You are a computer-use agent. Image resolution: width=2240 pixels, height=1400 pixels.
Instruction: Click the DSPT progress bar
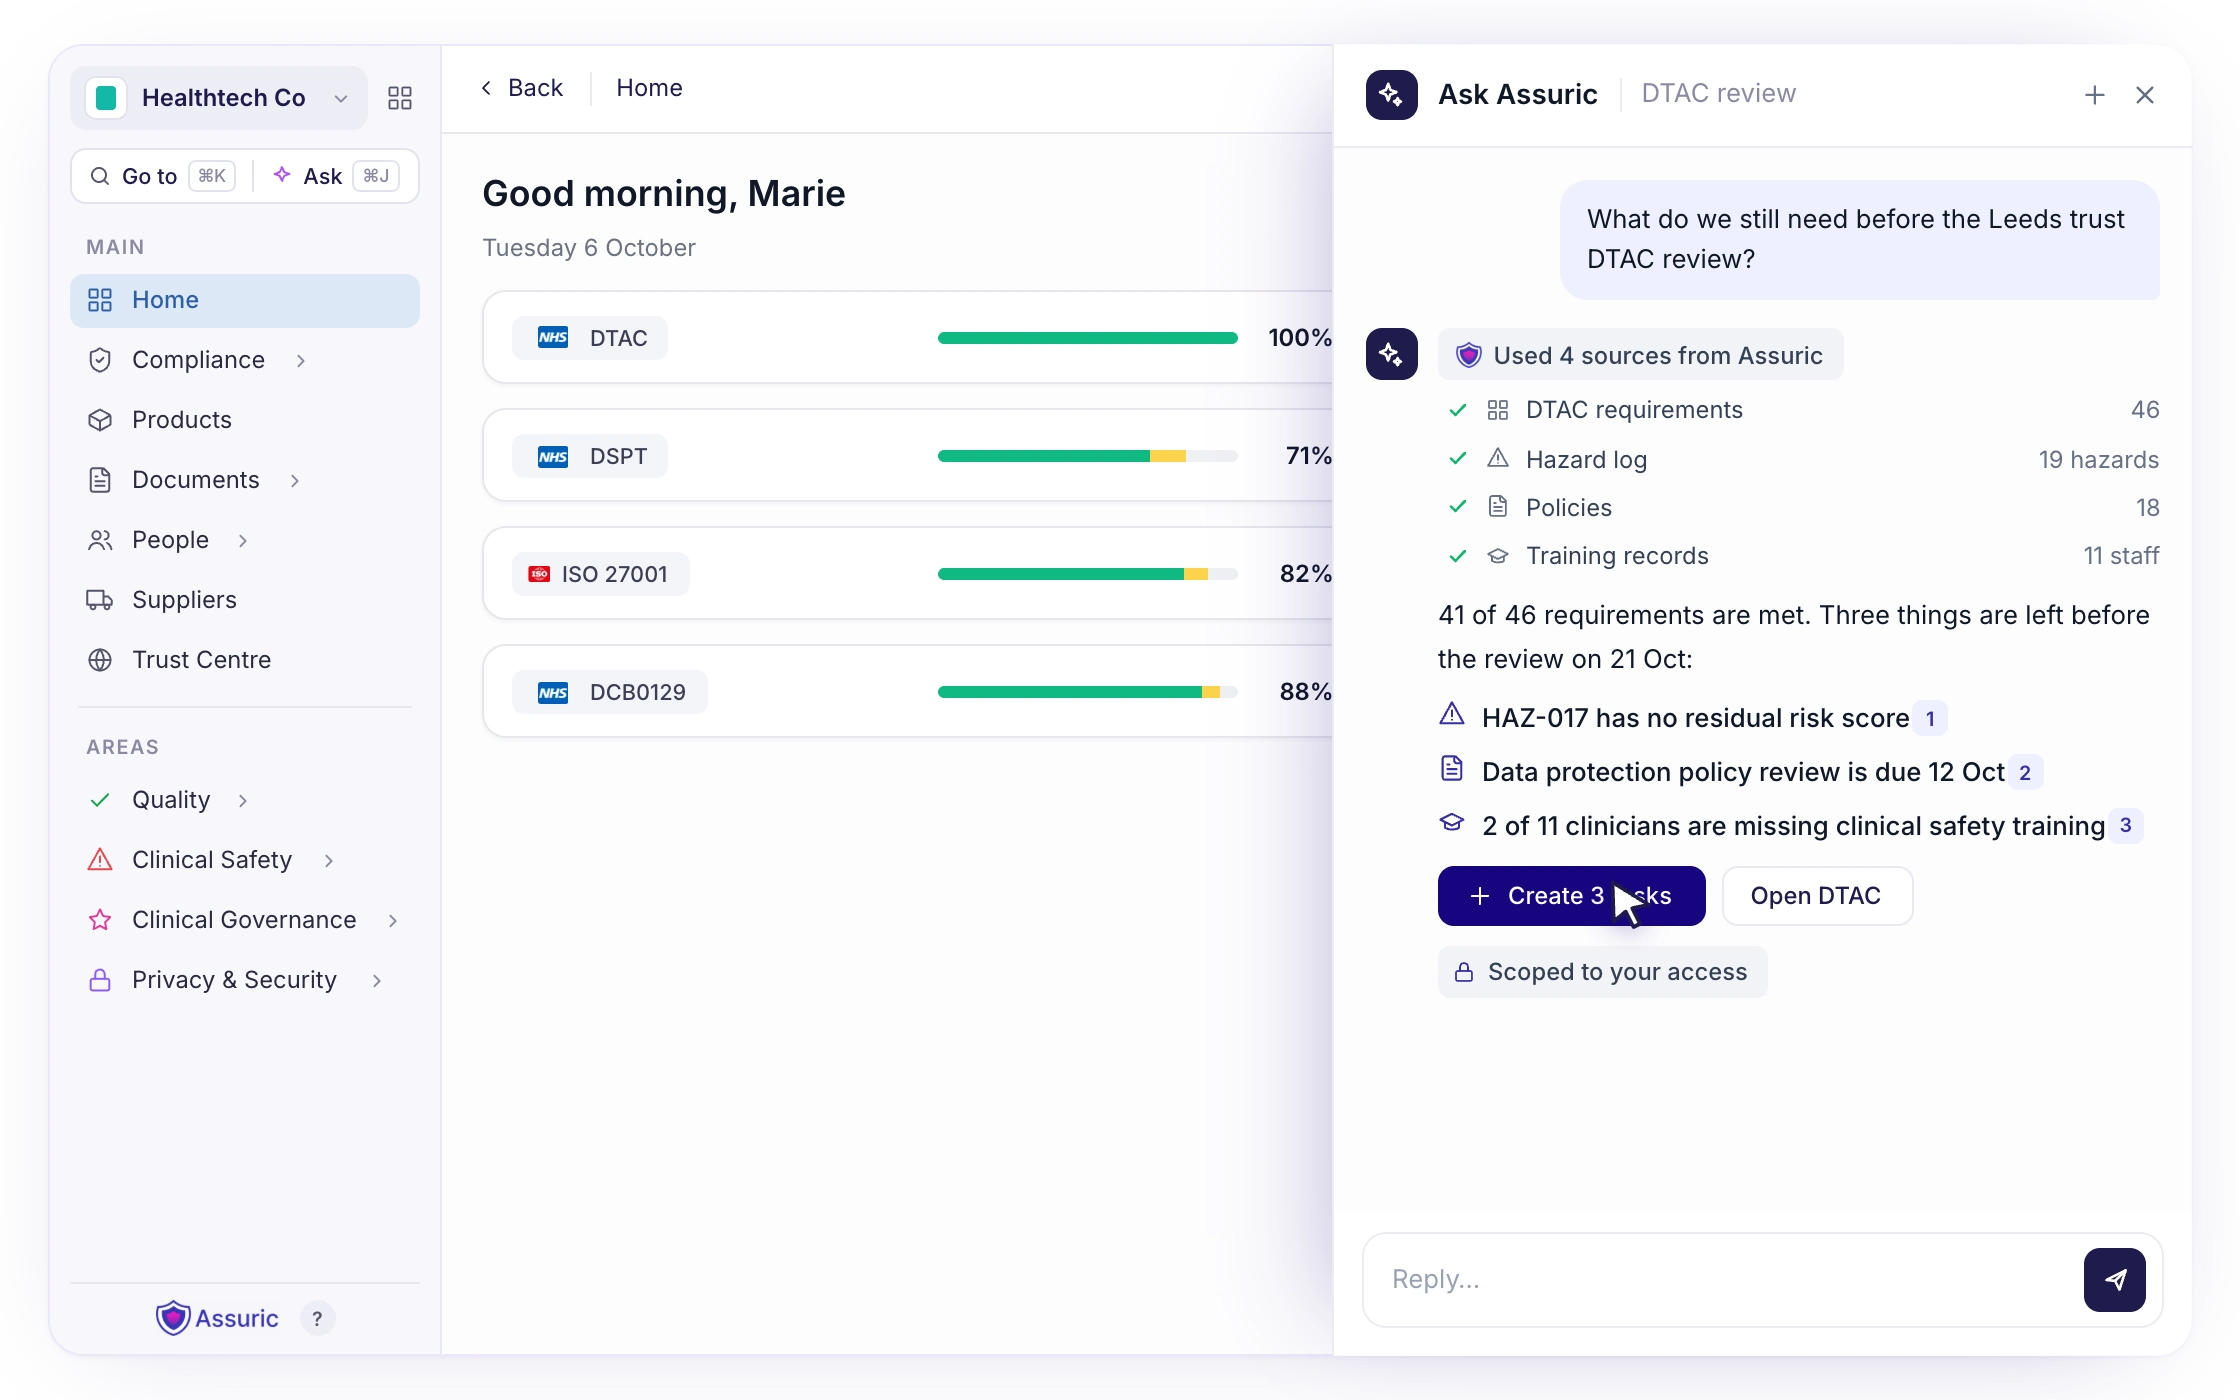pos(1088,456)
